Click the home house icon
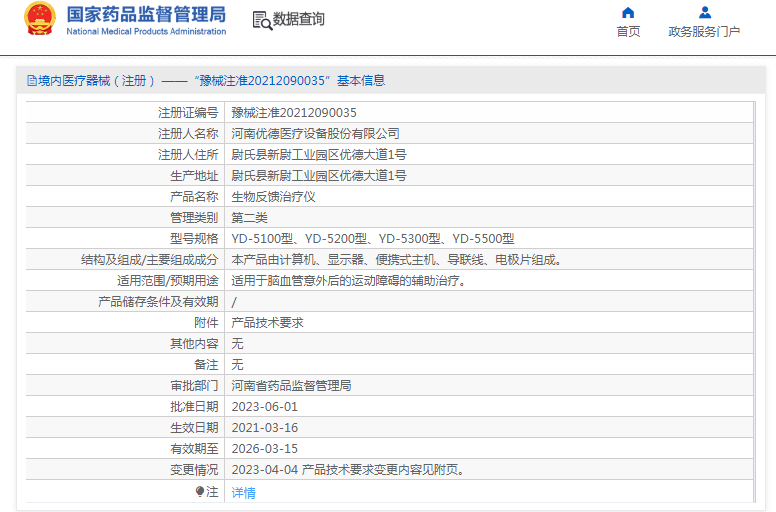Image resolution: width=776 pixels, height=512 pixels. 628,12
